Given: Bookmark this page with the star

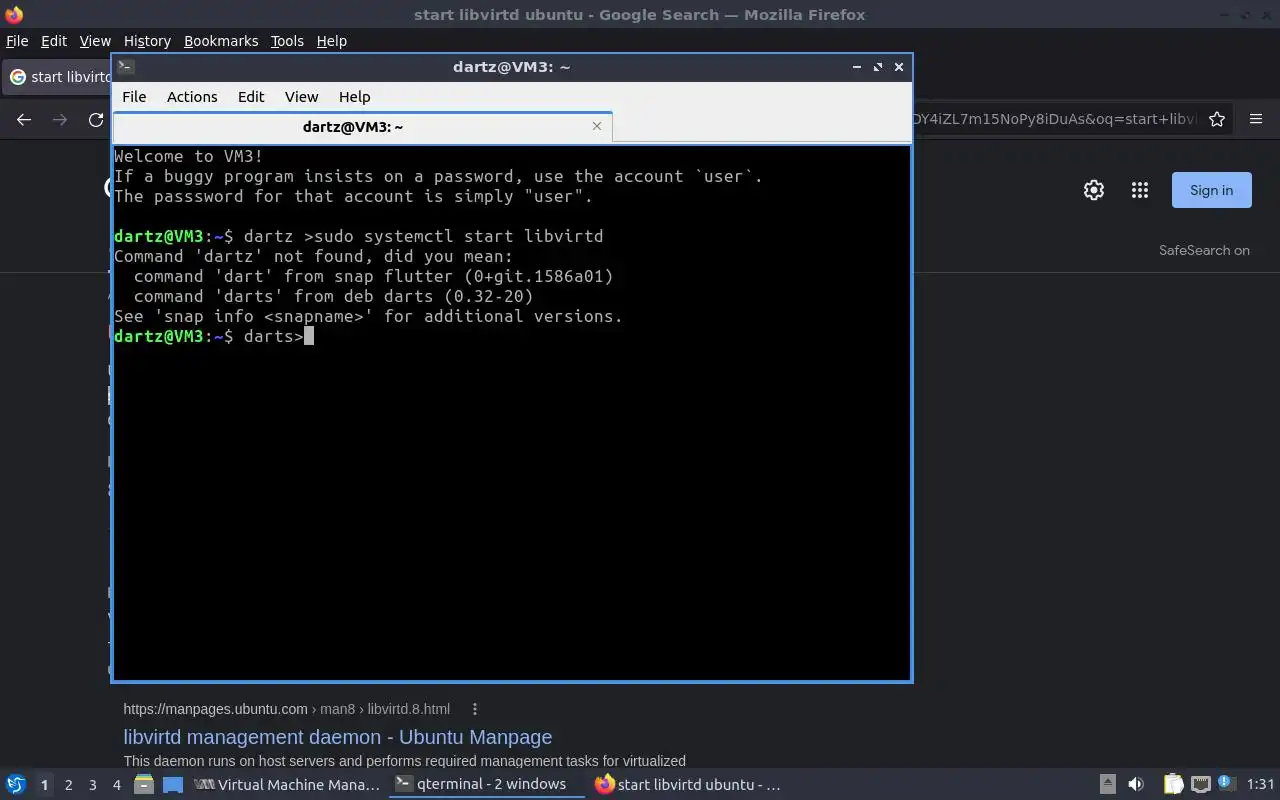Looking at the screenshot, I should pos(1217,119).
